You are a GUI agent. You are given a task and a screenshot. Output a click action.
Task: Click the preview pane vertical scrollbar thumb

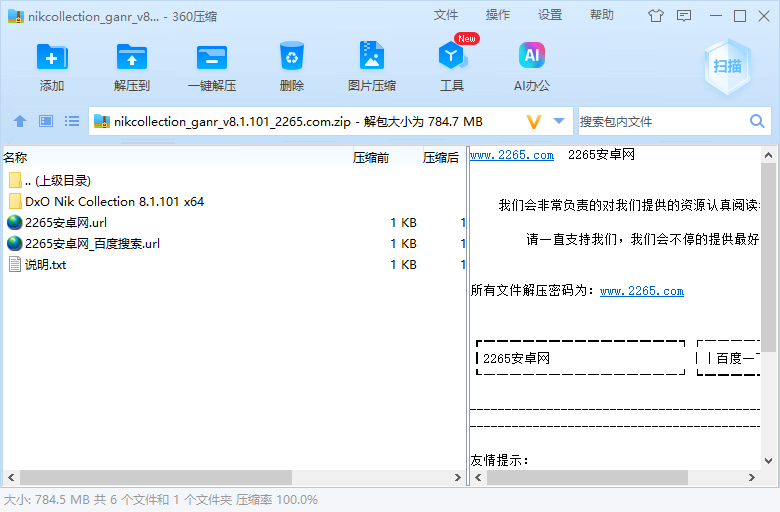(769, 256)
